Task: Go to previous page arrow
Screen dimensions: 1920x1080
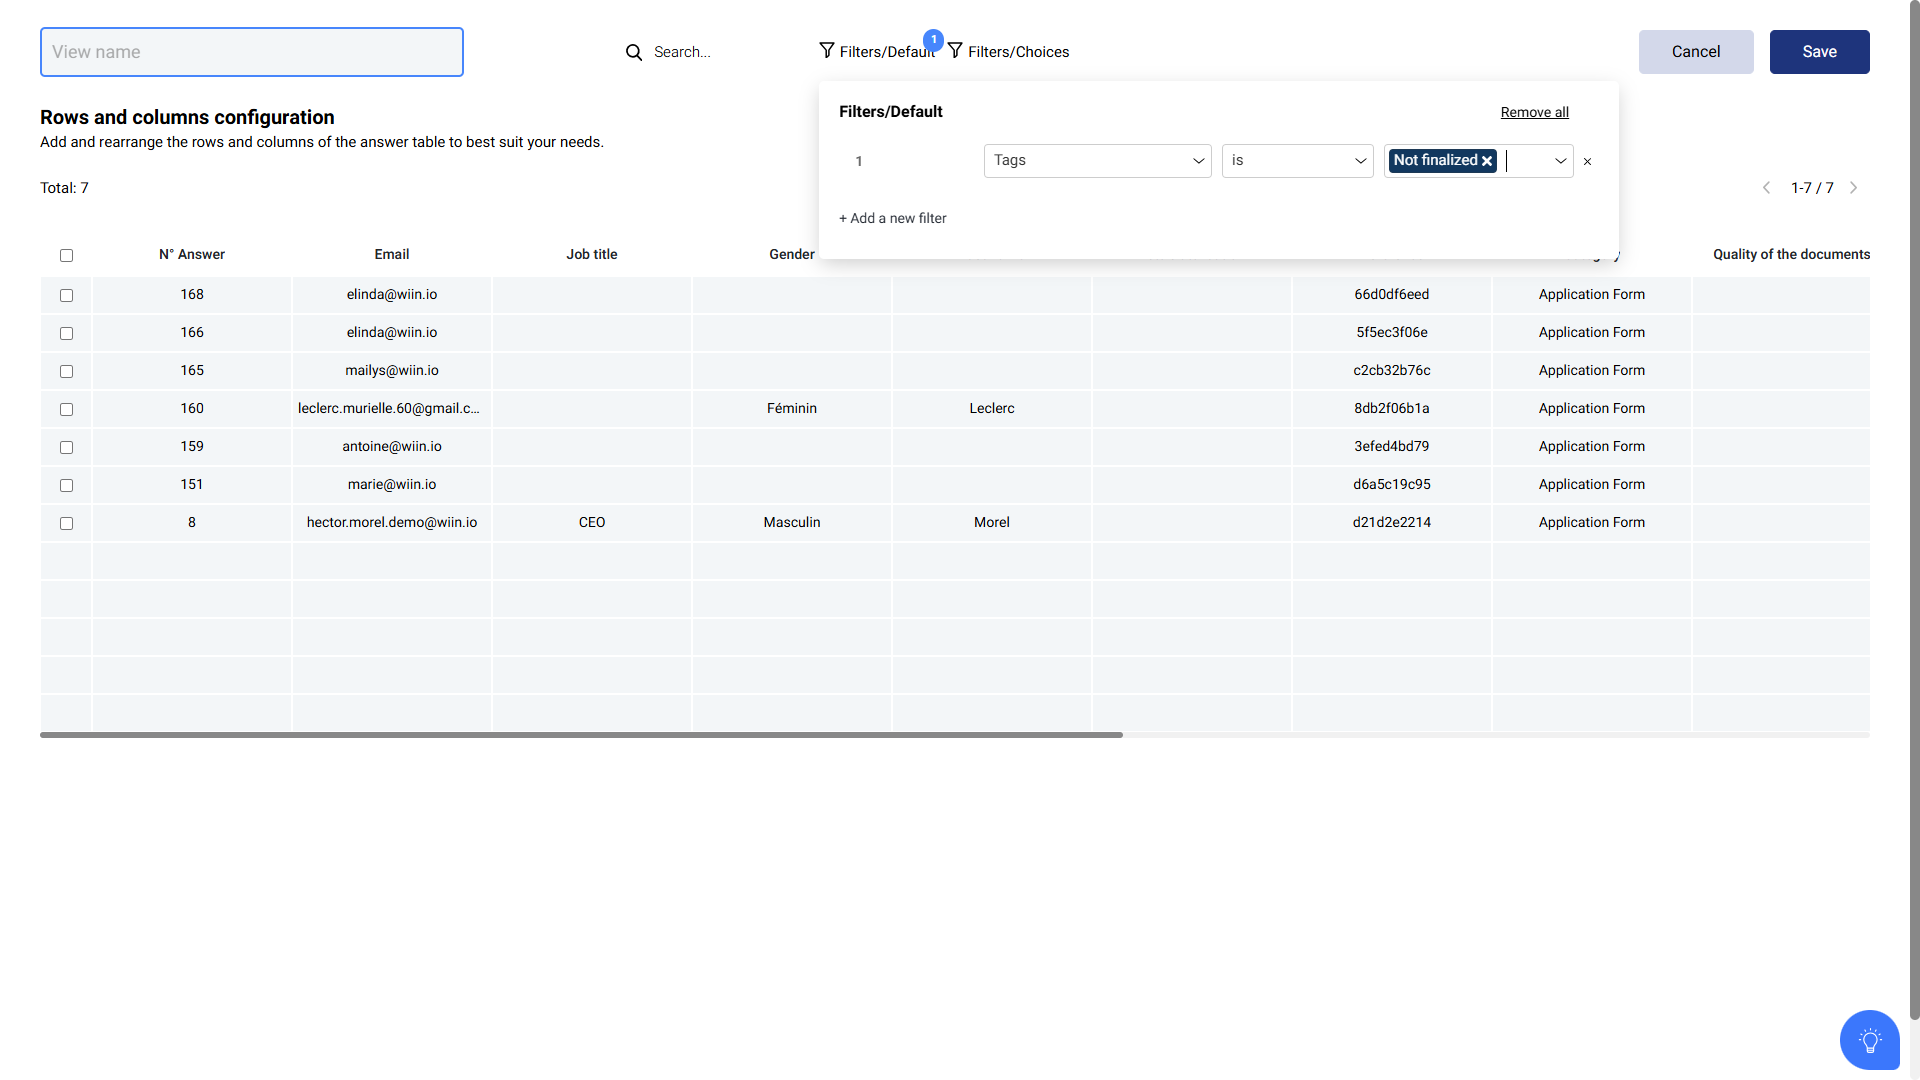Action: click(1766, 188)
